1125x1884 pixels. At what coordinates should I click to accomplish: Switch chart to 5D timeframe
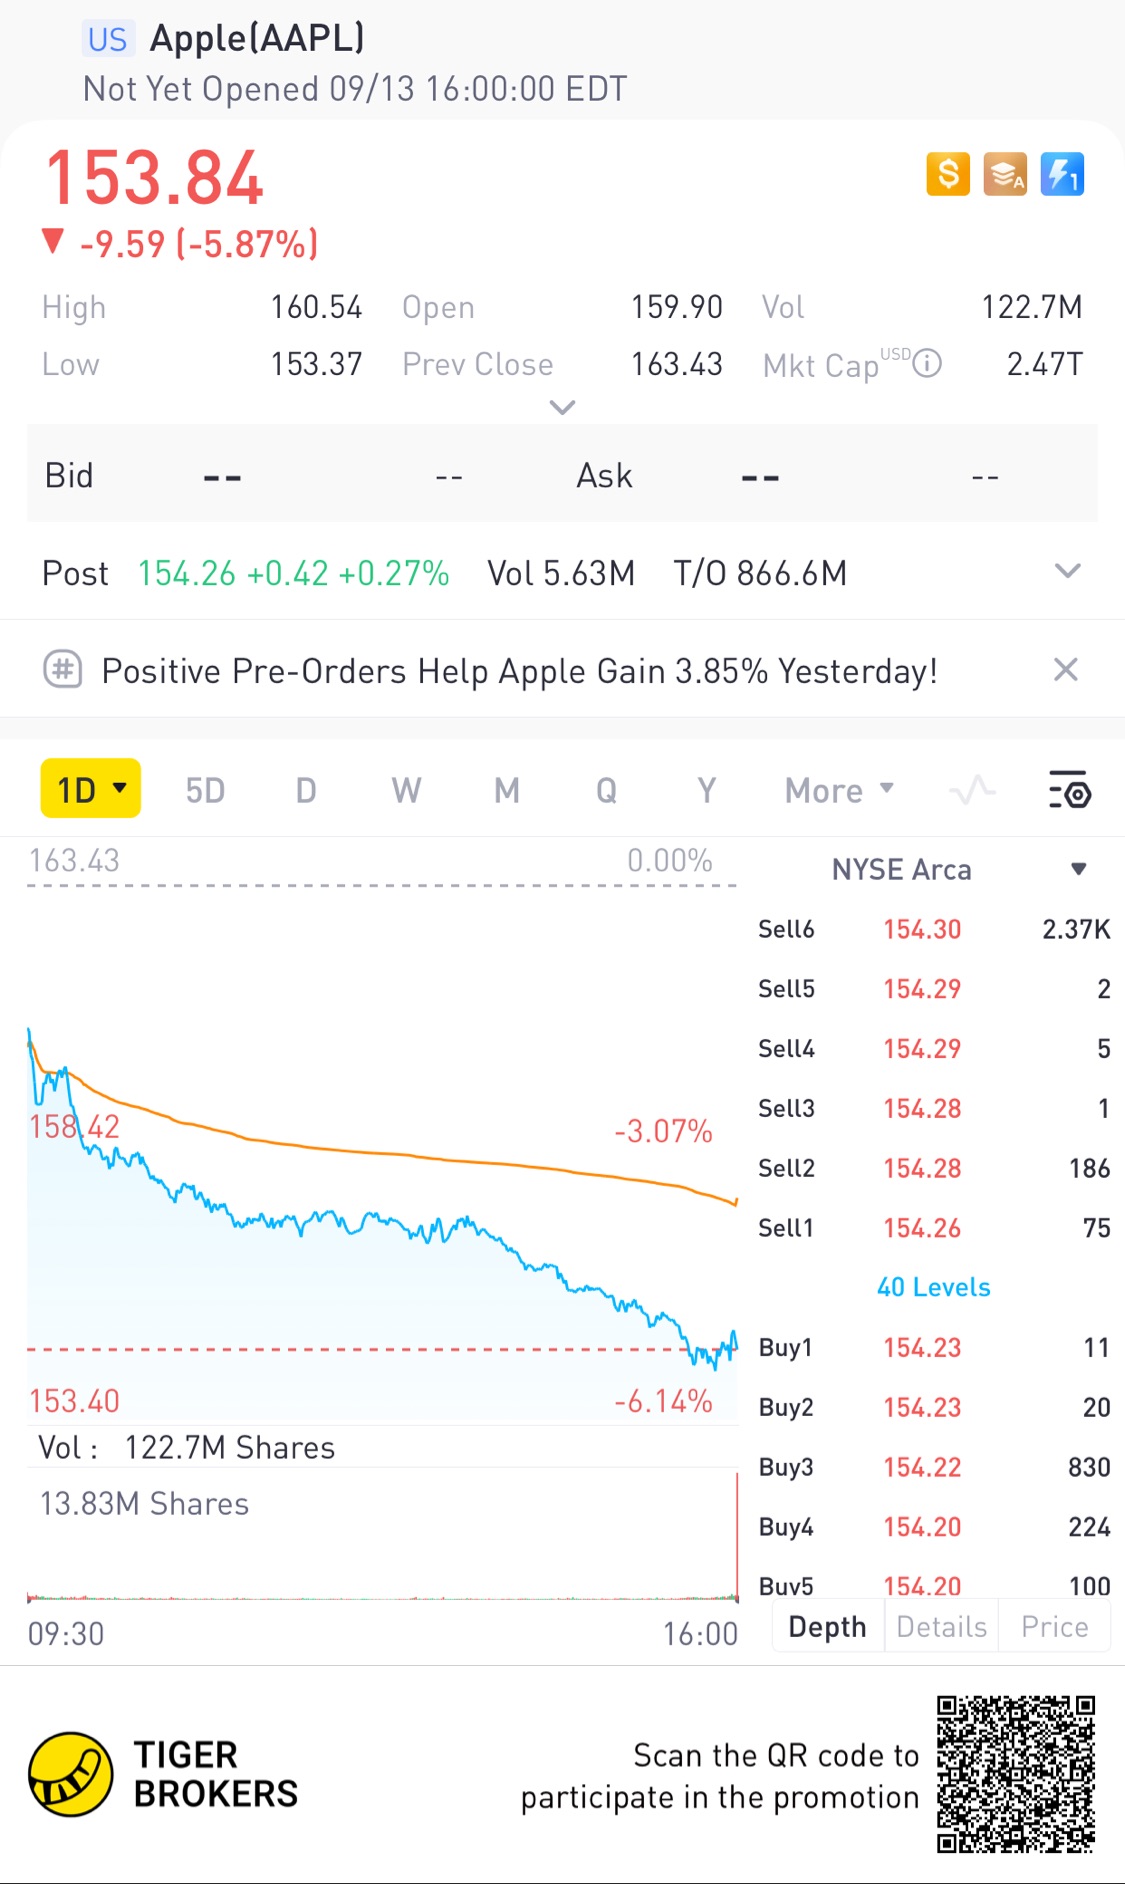[205, 791]
